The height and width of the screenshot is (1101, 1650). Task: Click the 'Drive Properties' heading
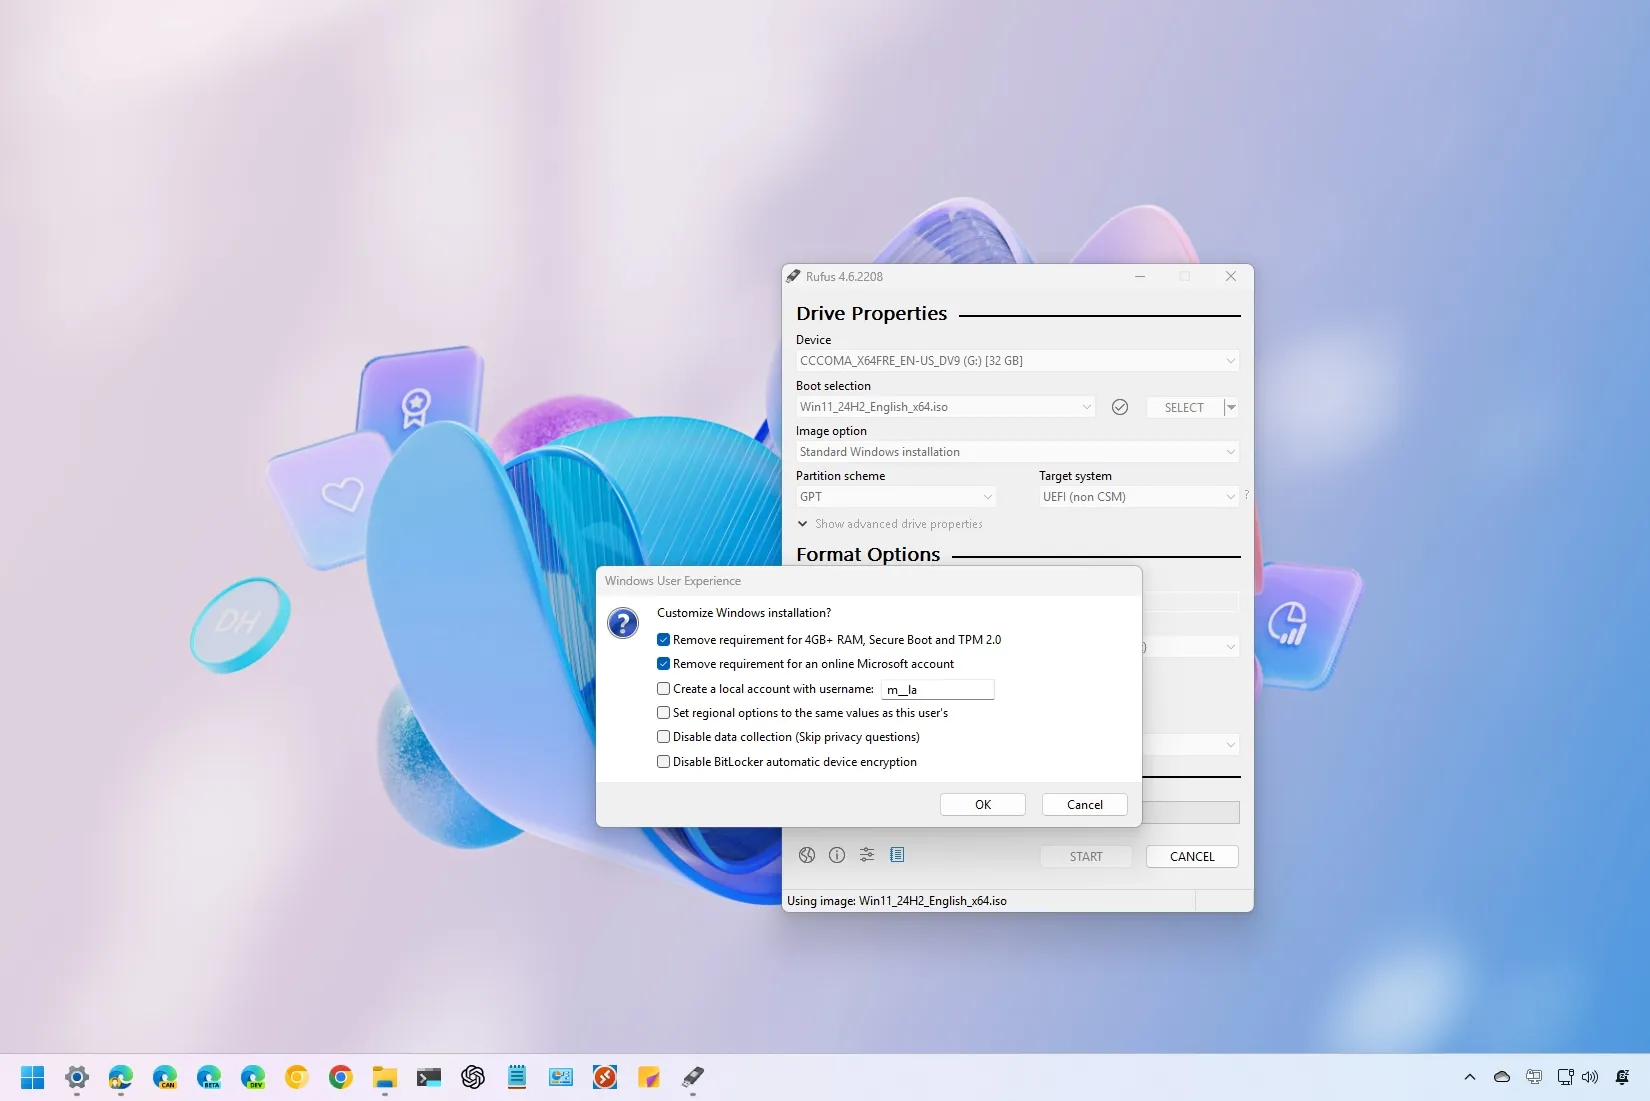[871, 314]
